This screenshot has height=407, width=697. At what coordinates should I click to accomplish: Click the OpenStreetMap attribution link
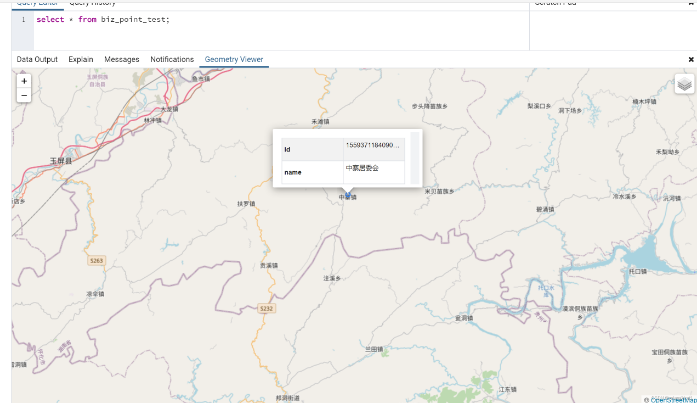click(672, 400)
